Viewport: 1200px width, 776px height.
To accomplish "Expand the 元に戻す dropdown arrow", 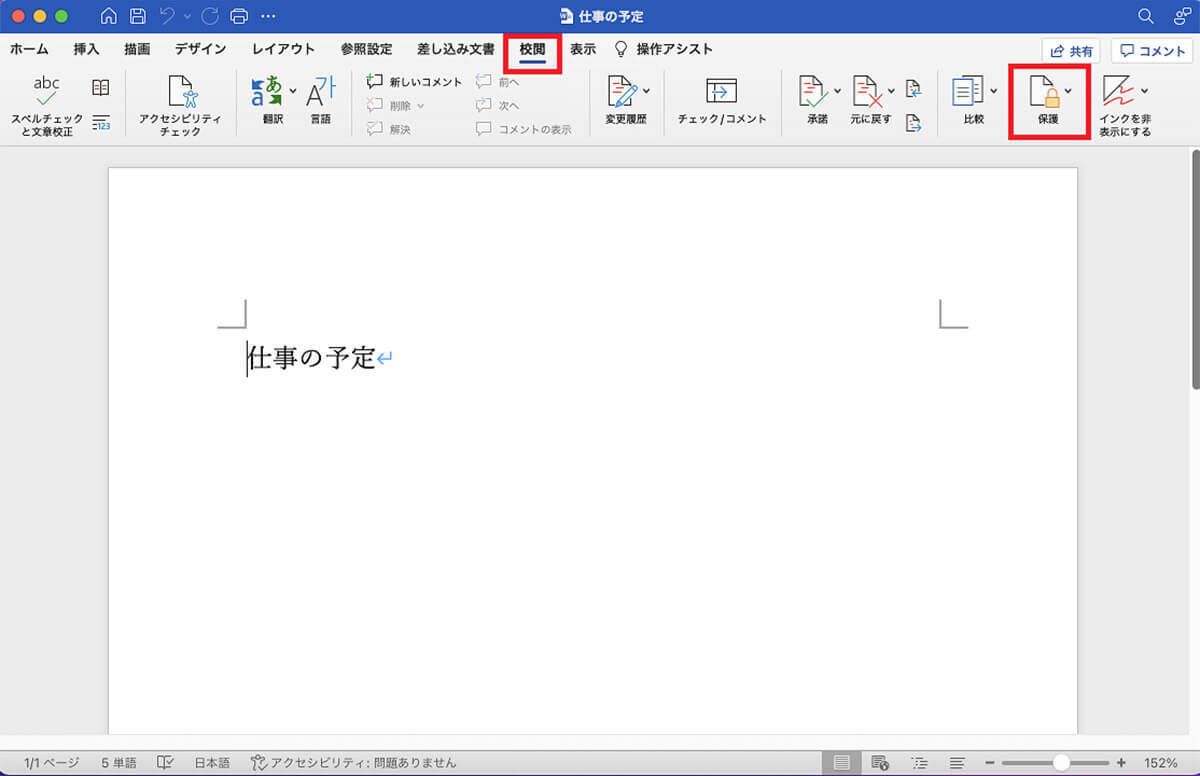I will [x=890, y=91].
